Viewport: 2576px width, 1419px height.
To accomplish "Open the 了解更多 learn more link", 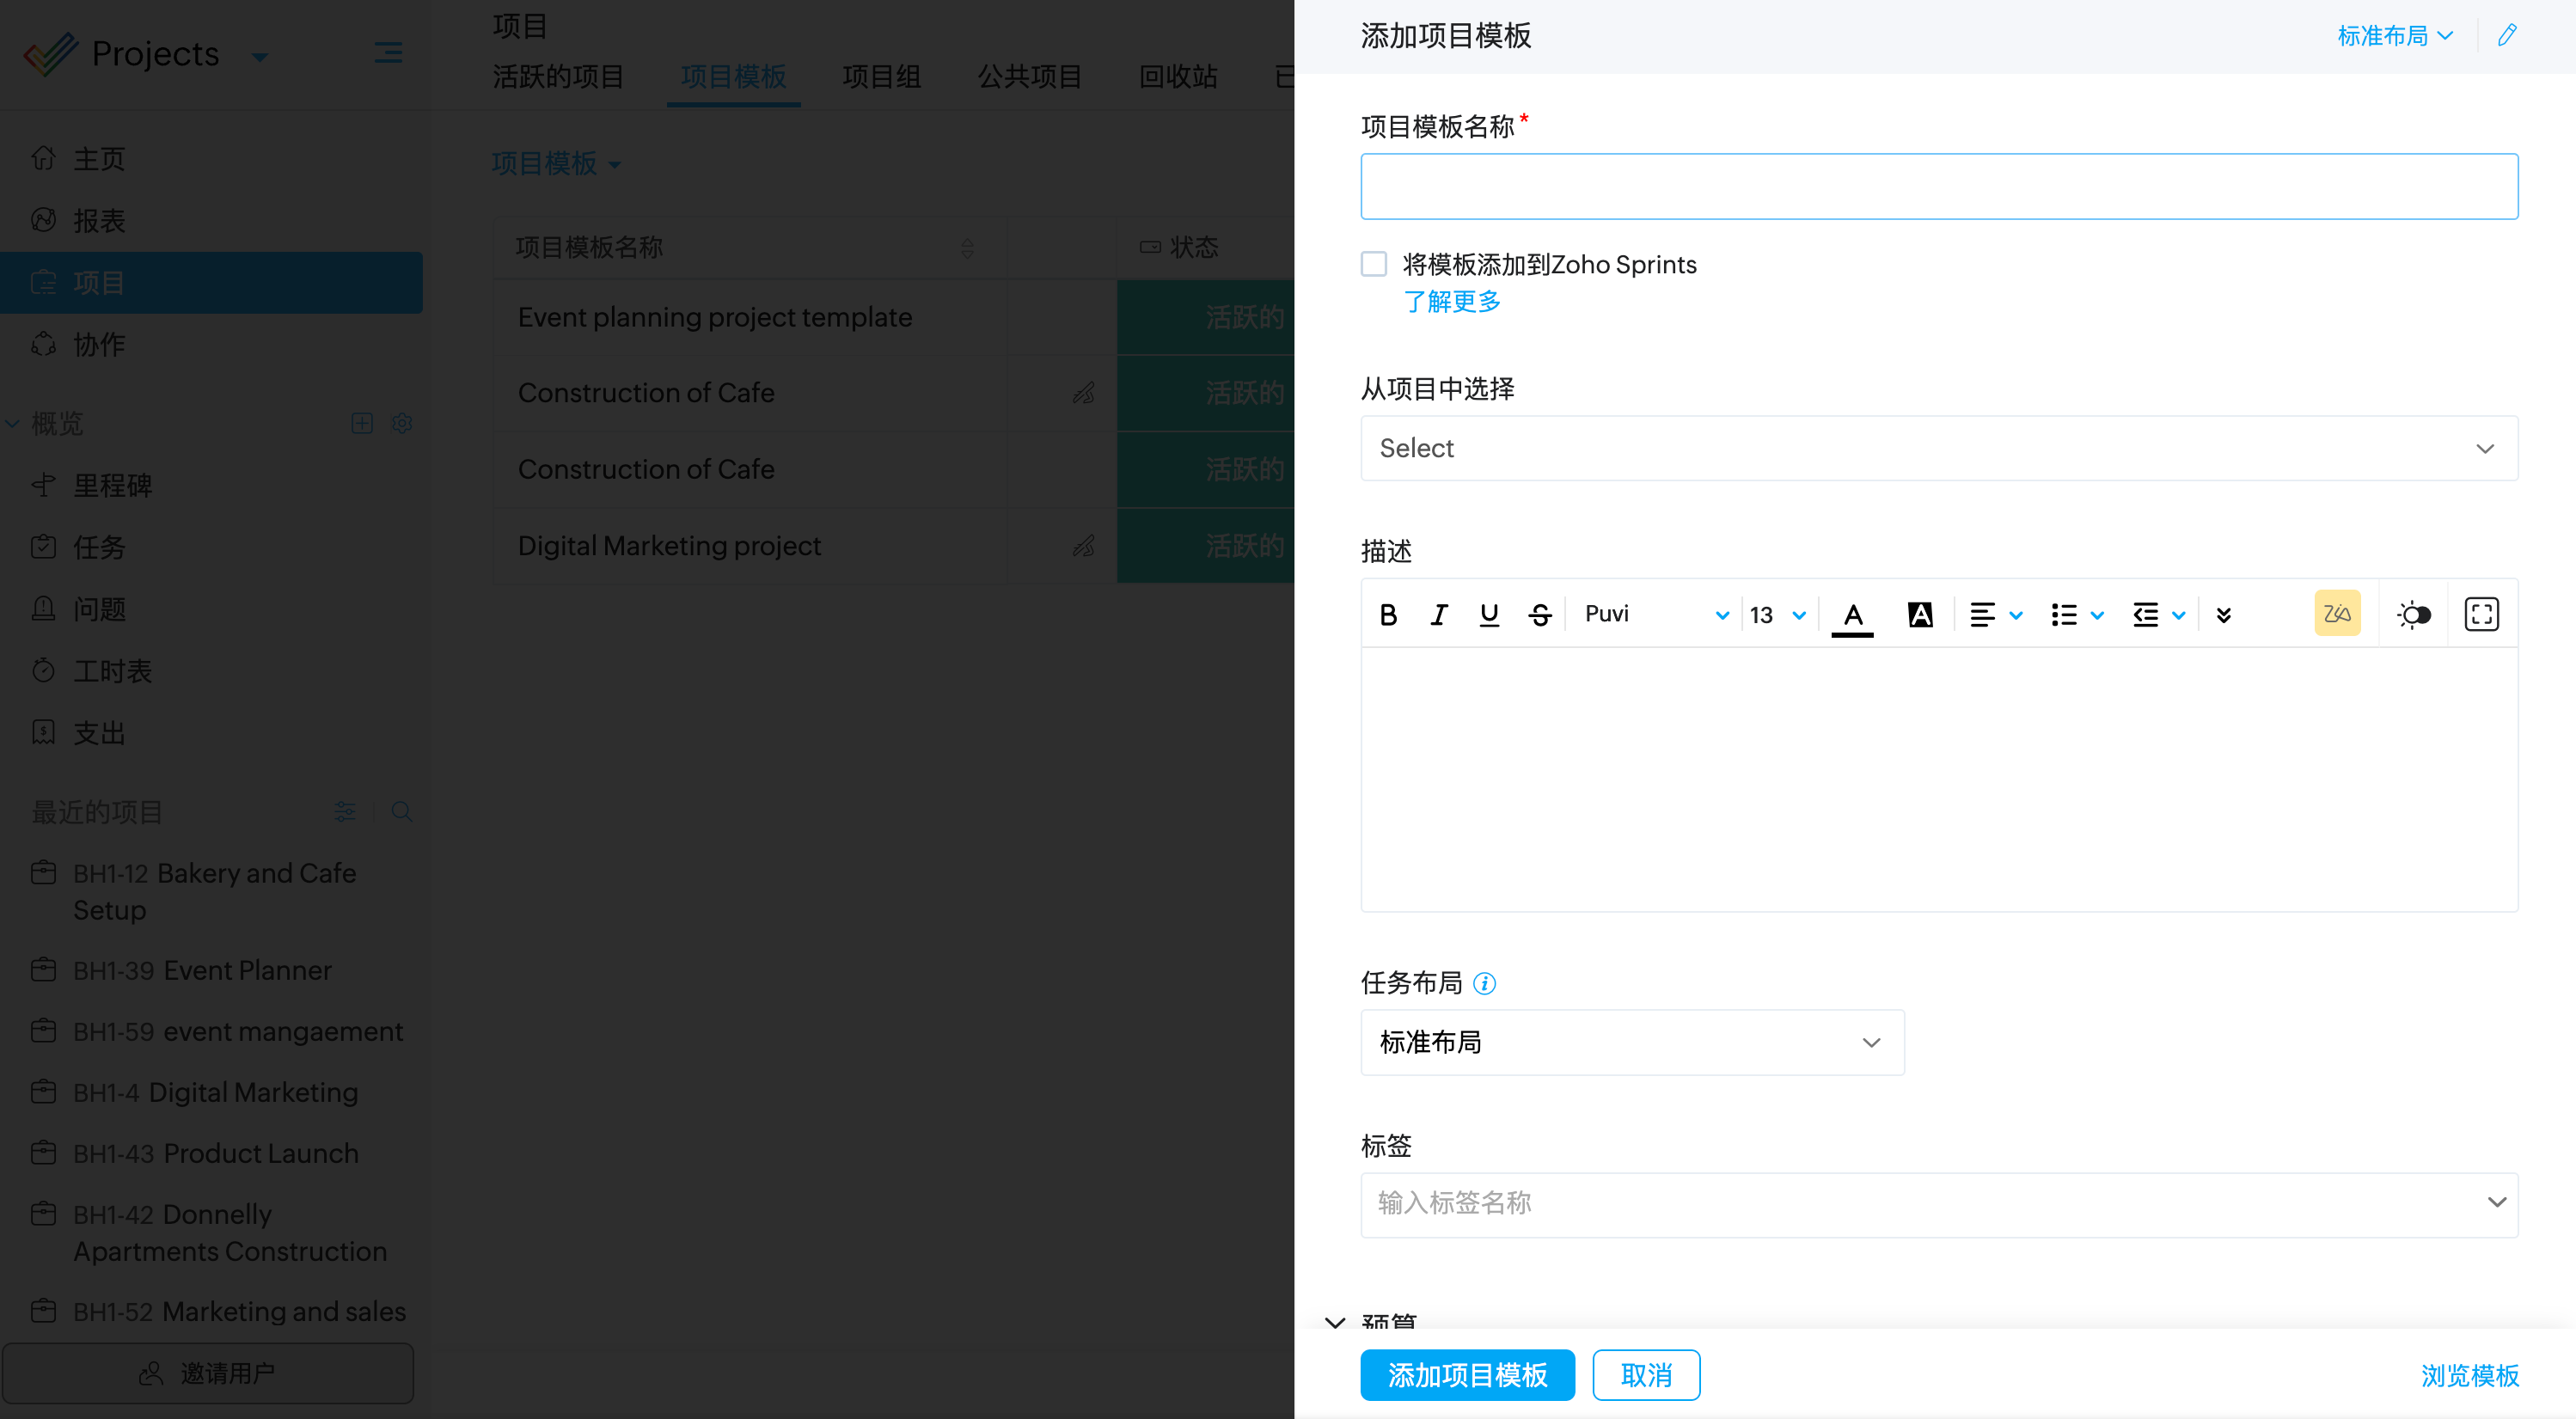I will 1452,301.
